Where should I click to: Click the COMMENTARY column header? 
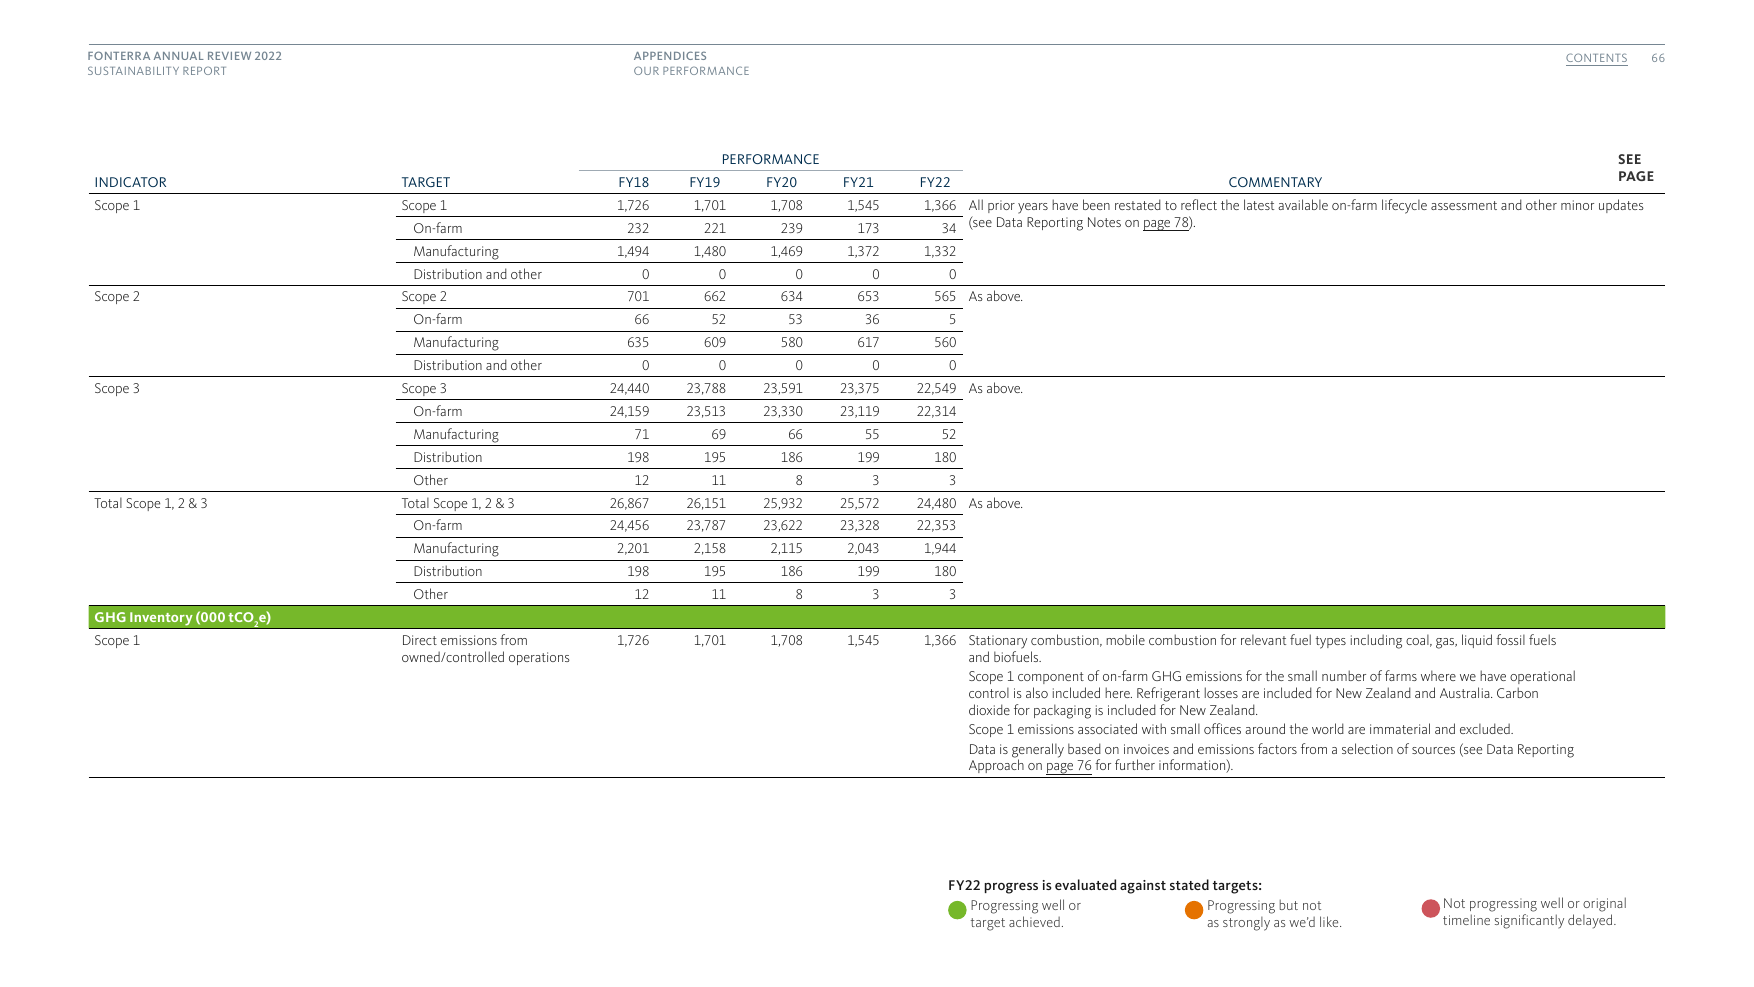(x=1275, y=182)
